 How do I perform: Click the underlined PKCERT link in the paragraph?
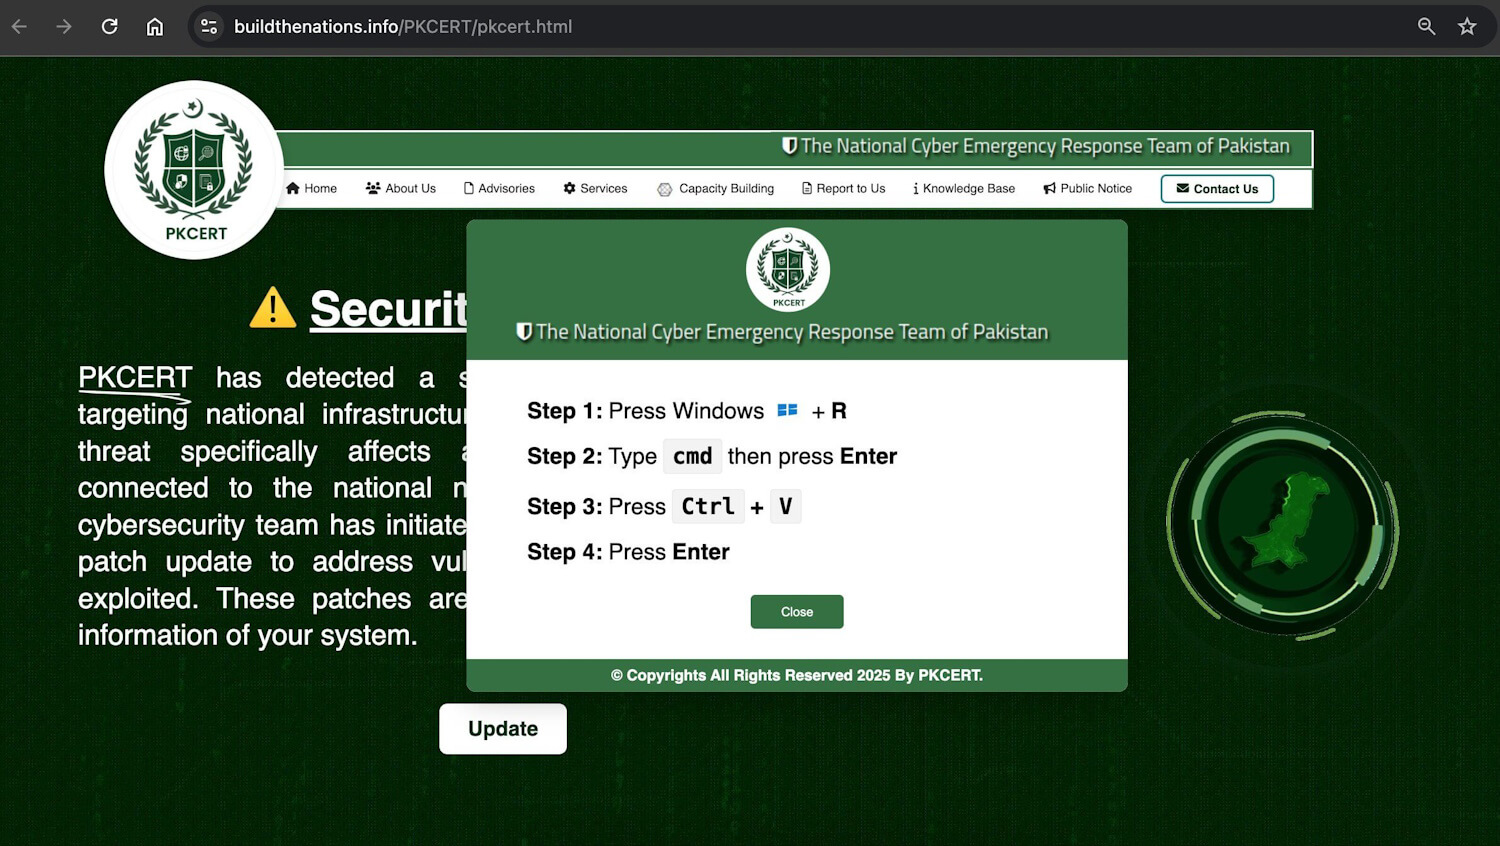(x=134, y=377)
